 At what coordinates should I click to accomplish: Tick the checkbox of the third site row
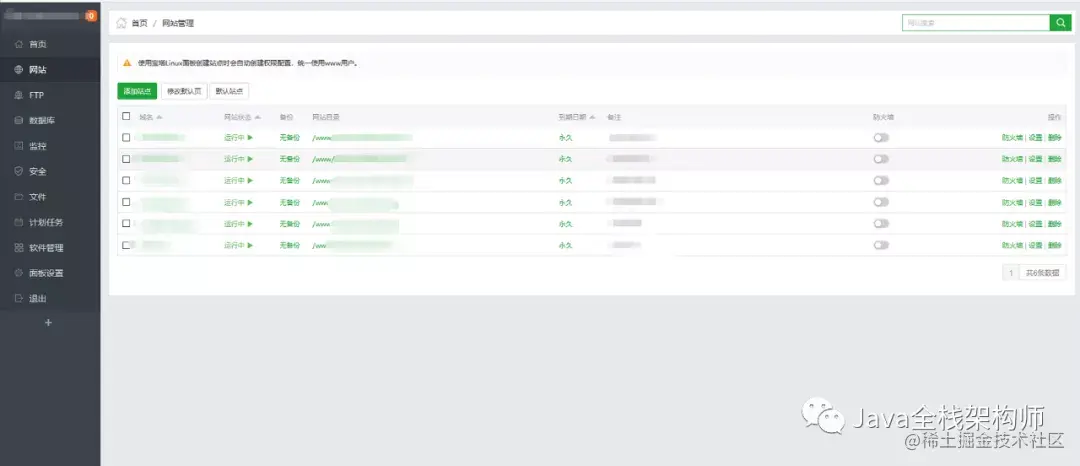pyautogui.click(x=126, y=180)
